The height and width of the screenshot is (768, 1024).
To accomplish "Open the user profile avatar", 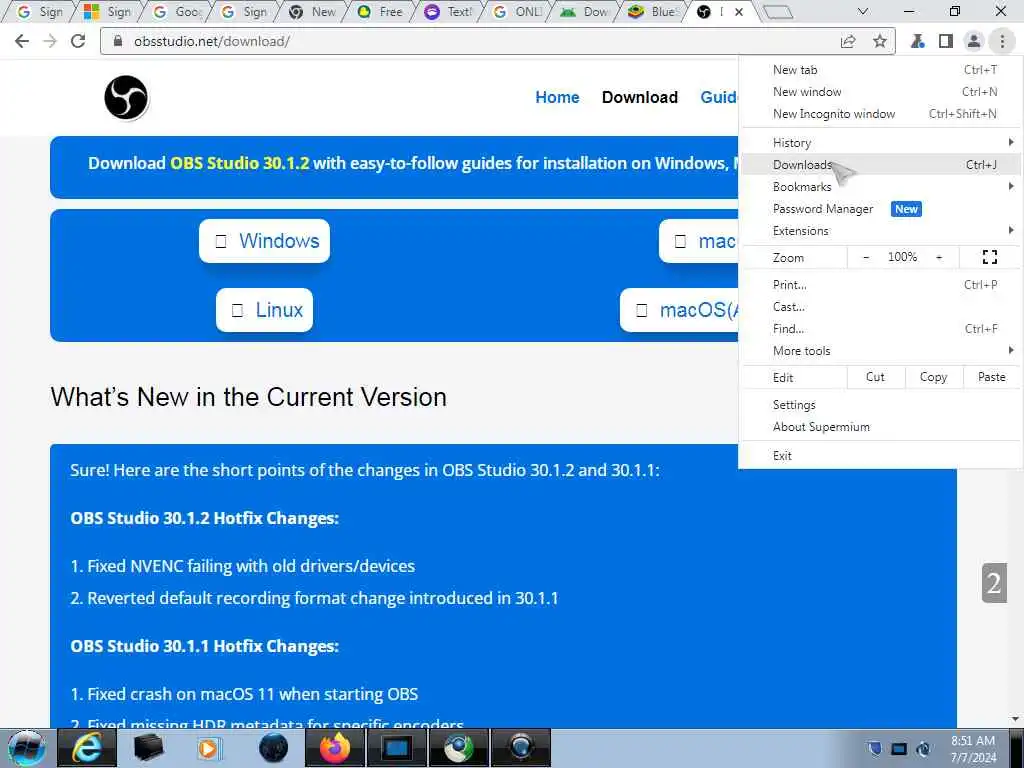I will click(974, 41).
